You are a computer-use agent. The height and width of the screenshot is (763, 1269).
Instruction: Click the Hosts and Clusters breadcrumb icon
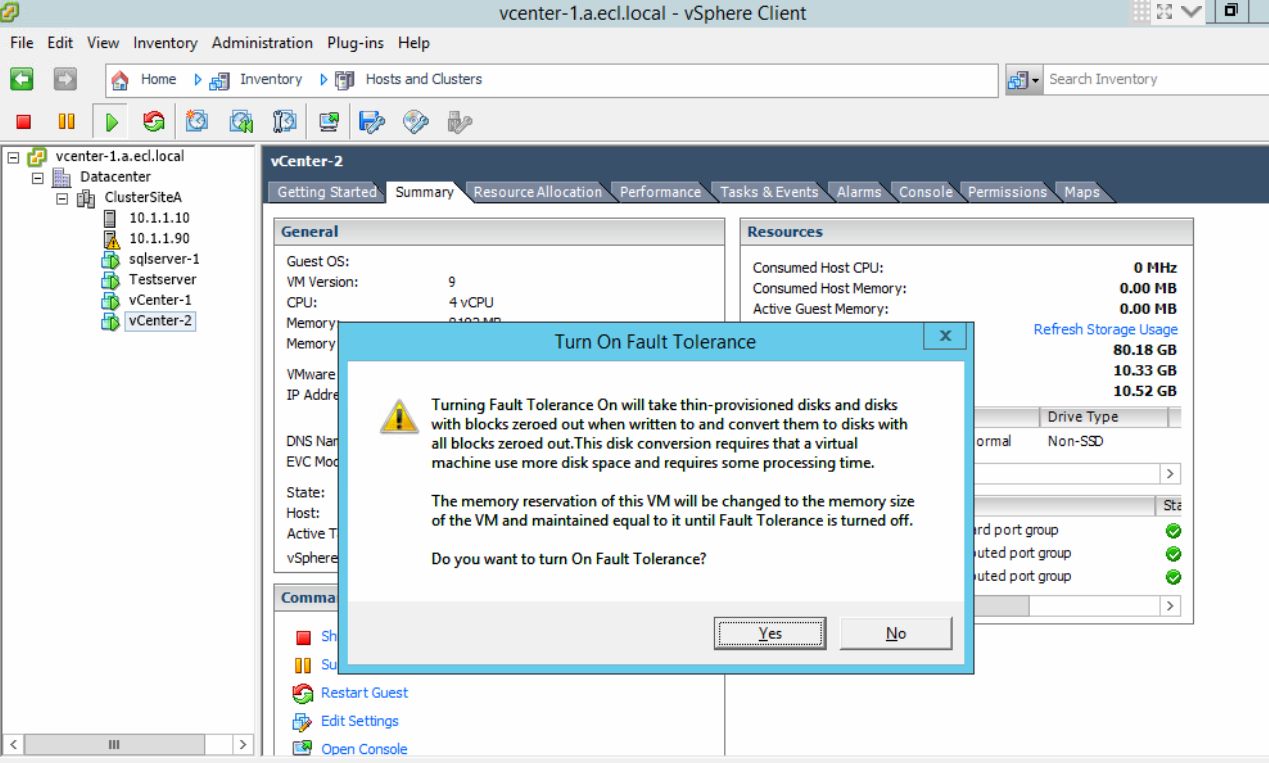(x=345, y=80)
